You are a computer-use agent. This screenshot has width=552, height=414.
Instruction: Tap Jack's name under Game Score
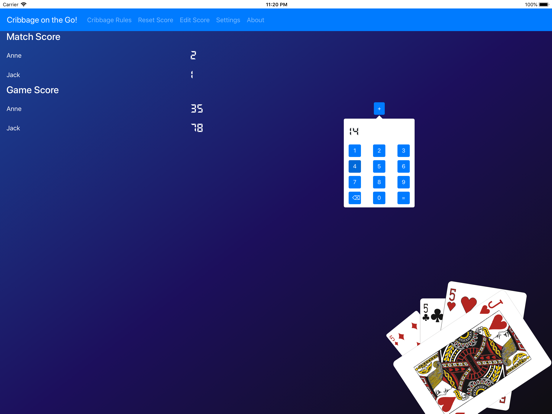click(x=13, y=128)
